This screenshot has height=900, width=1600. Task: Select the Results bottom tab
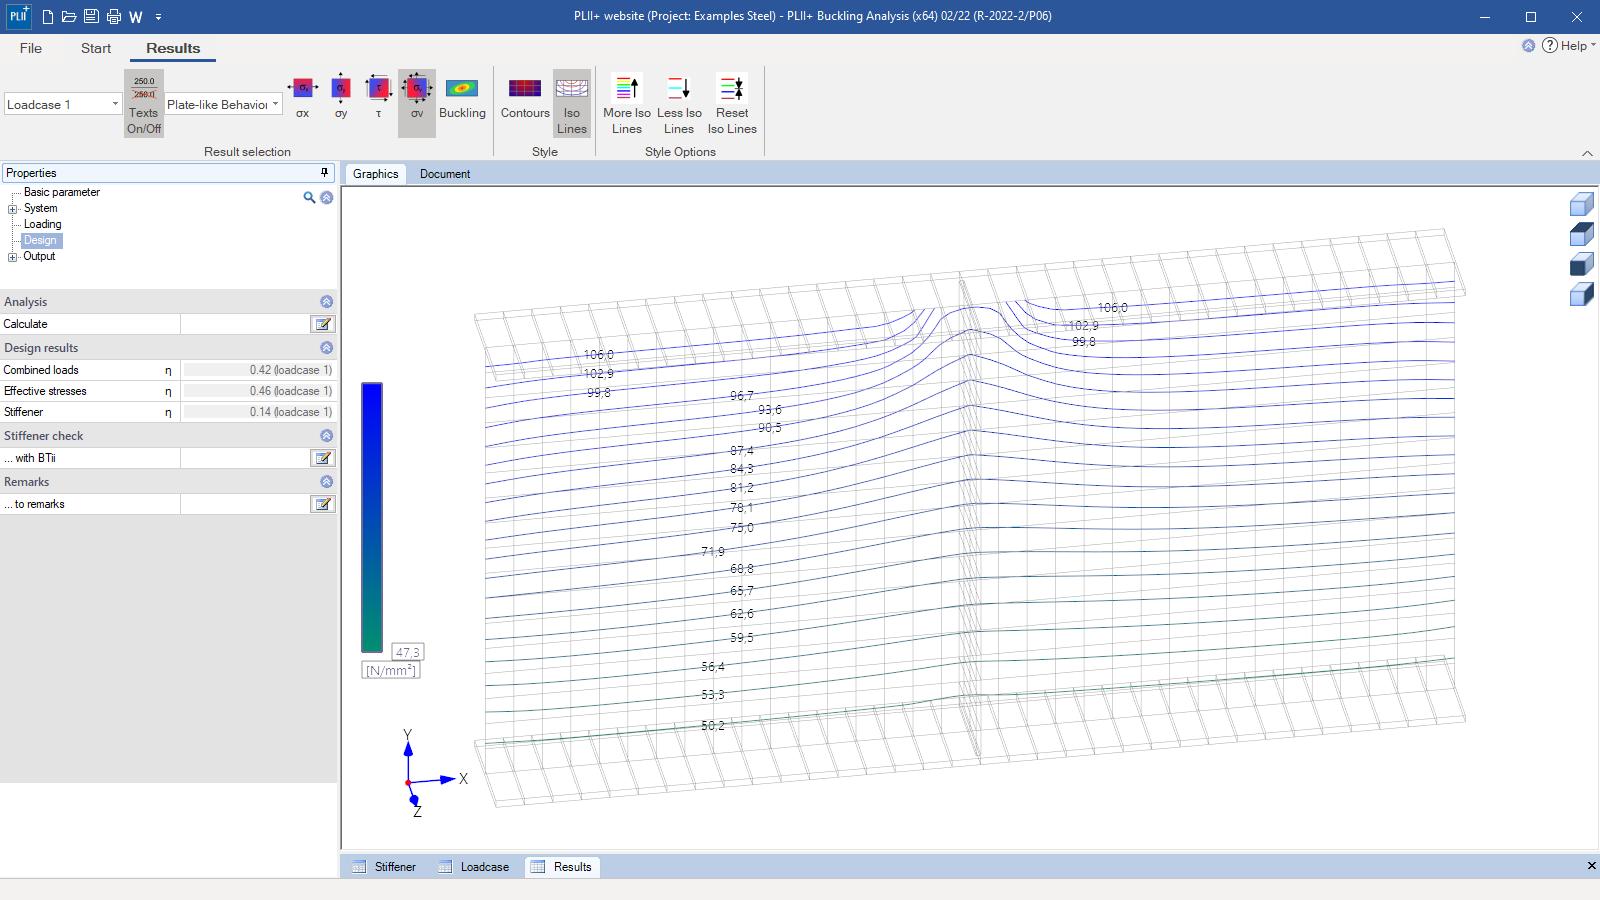(x=562, y=867)
